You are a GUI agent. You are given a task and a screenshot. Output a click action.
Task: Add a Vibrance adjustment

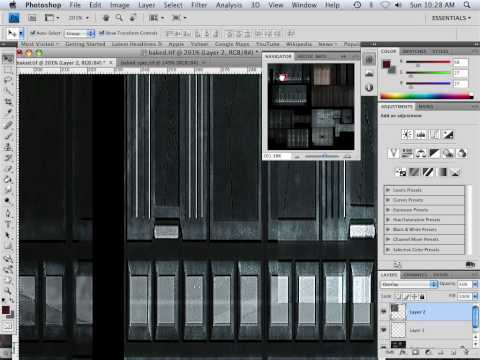click(x=393, y=153)
